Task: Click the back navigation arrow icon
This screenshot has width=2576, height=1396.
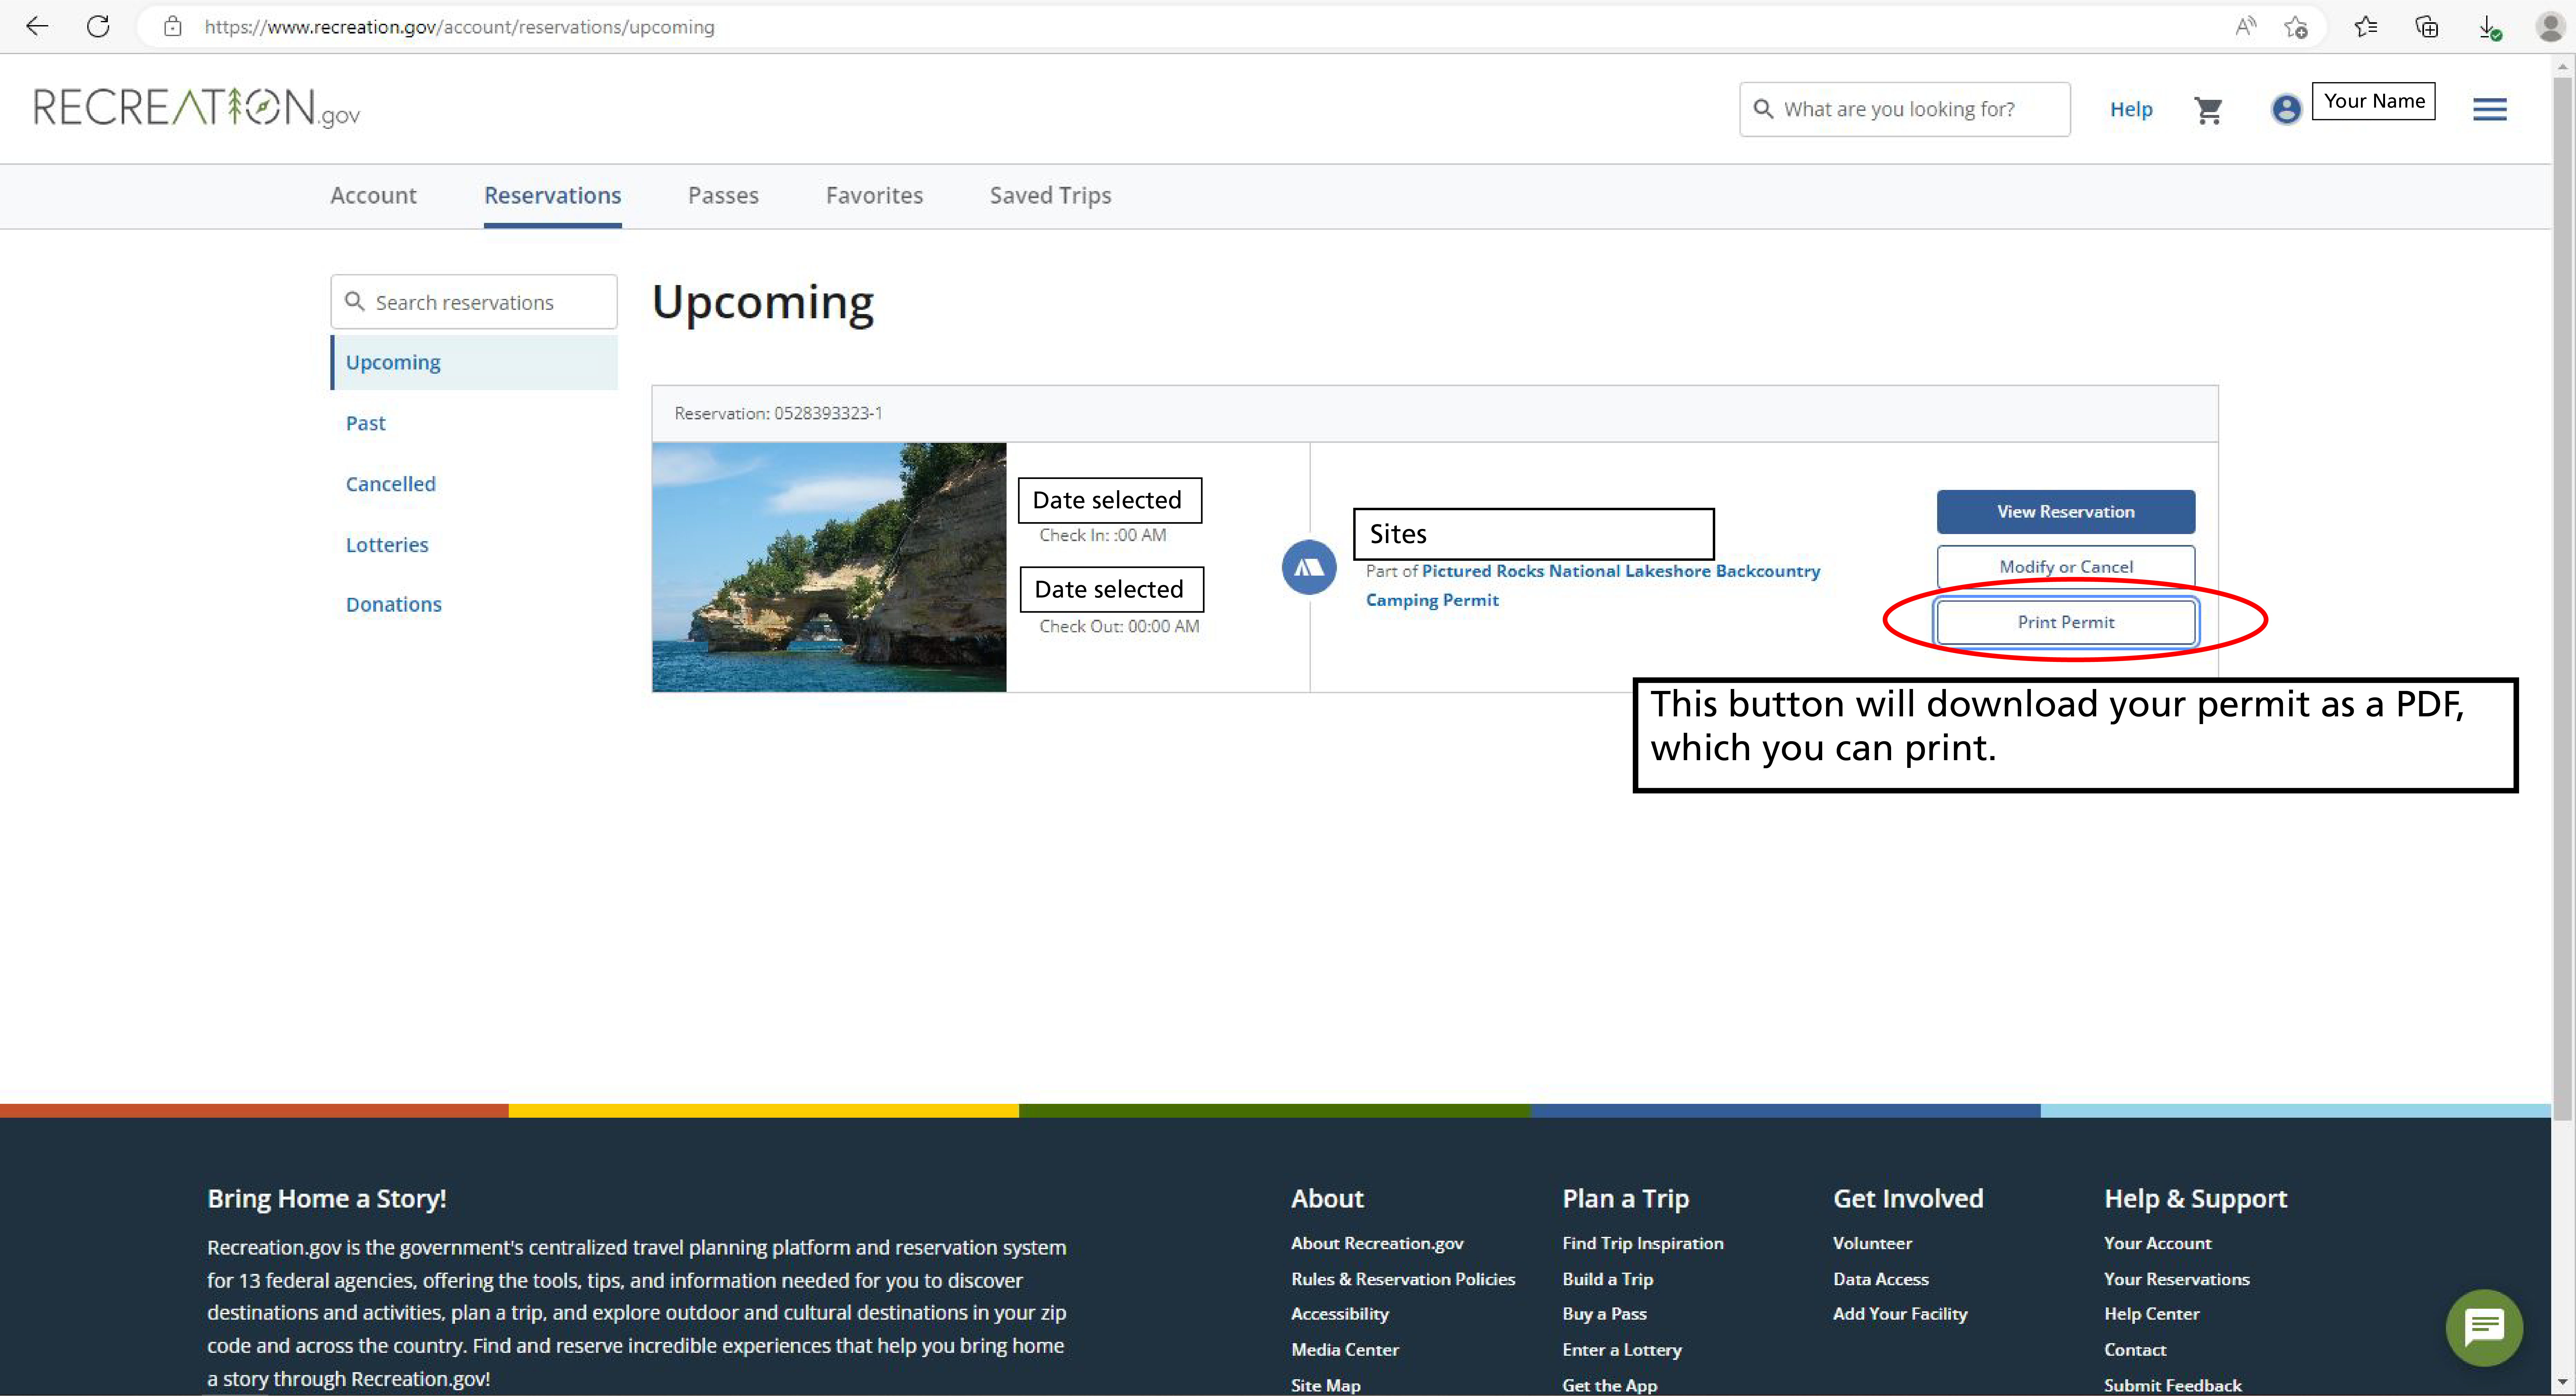Action: coord(34,26)
